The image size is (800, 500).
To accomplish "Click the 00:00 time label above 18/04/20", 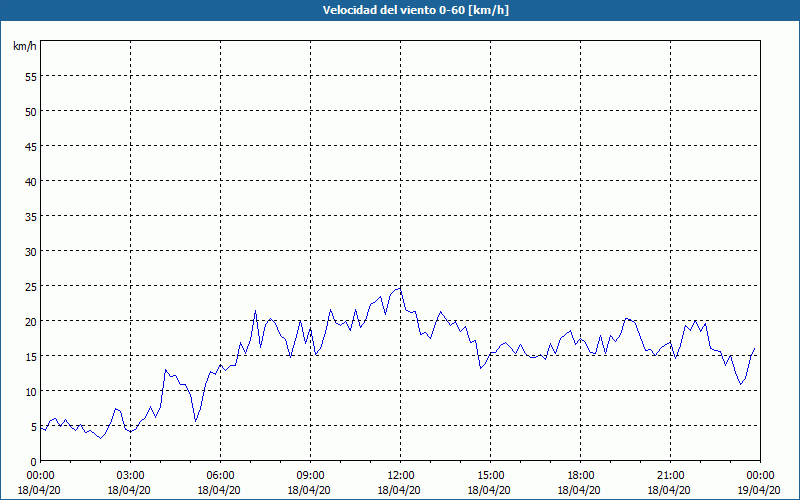I will click(40, 476).
